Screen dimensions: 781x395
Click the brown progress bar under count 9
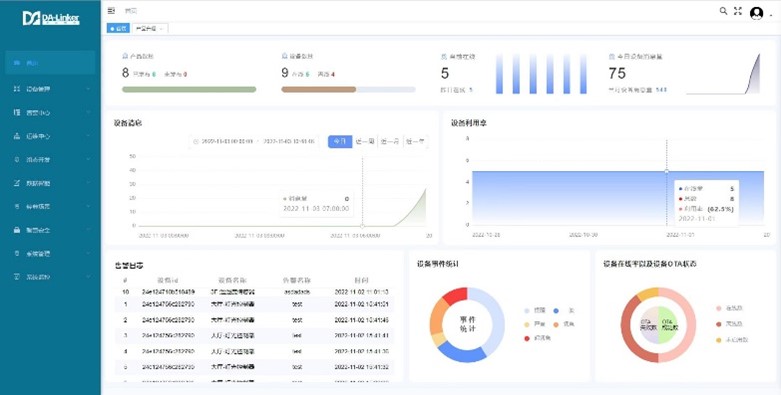[x=319, y=90]
